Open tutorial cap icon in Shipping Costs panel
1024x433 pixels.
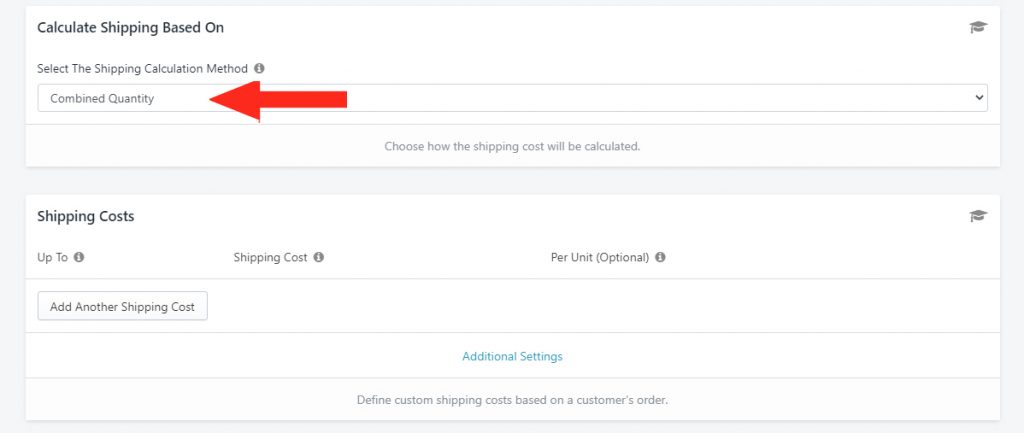[x=978, y=216]
